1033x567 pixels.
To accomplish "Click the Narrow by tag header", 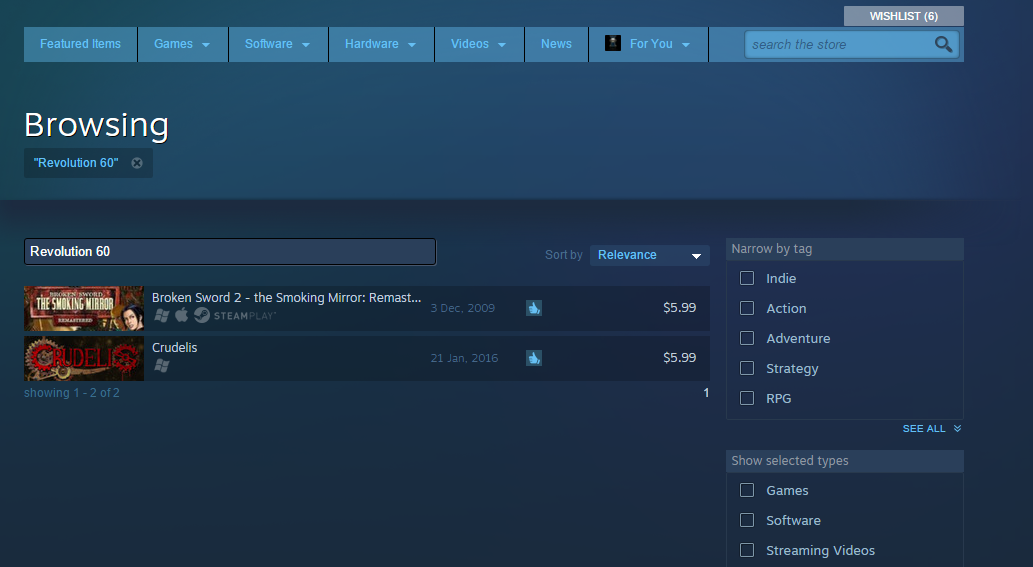I will [845, 249].
